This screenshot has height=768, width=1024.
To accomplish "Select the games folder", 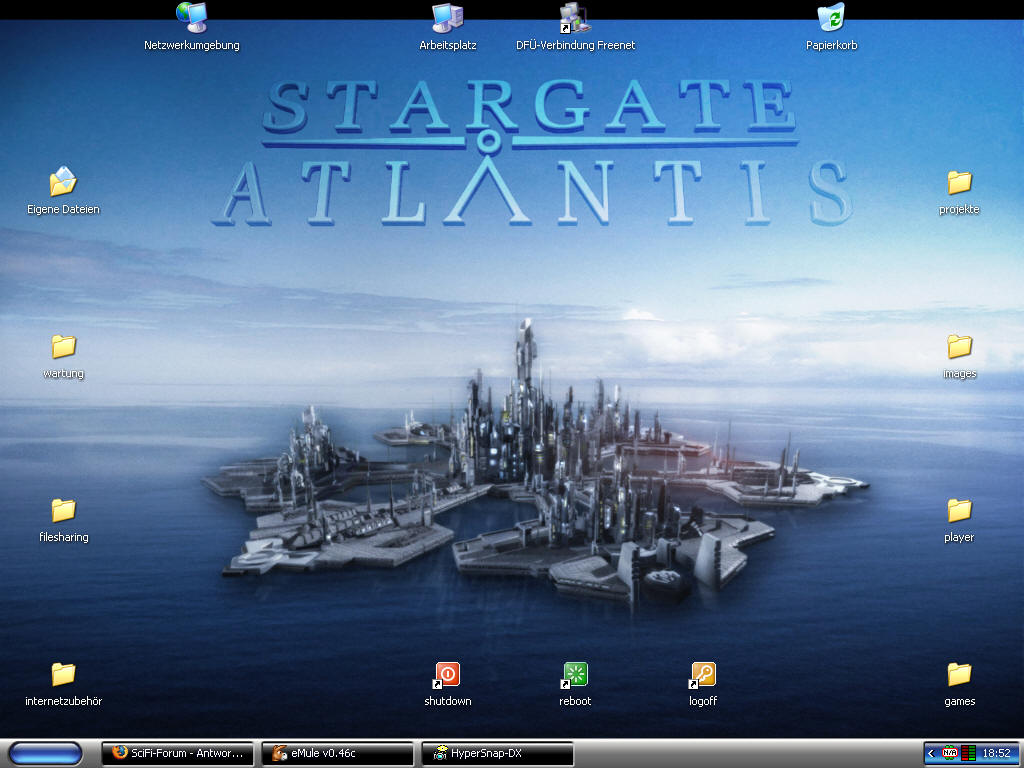I will pyautogui.click(x=959, y=675).
